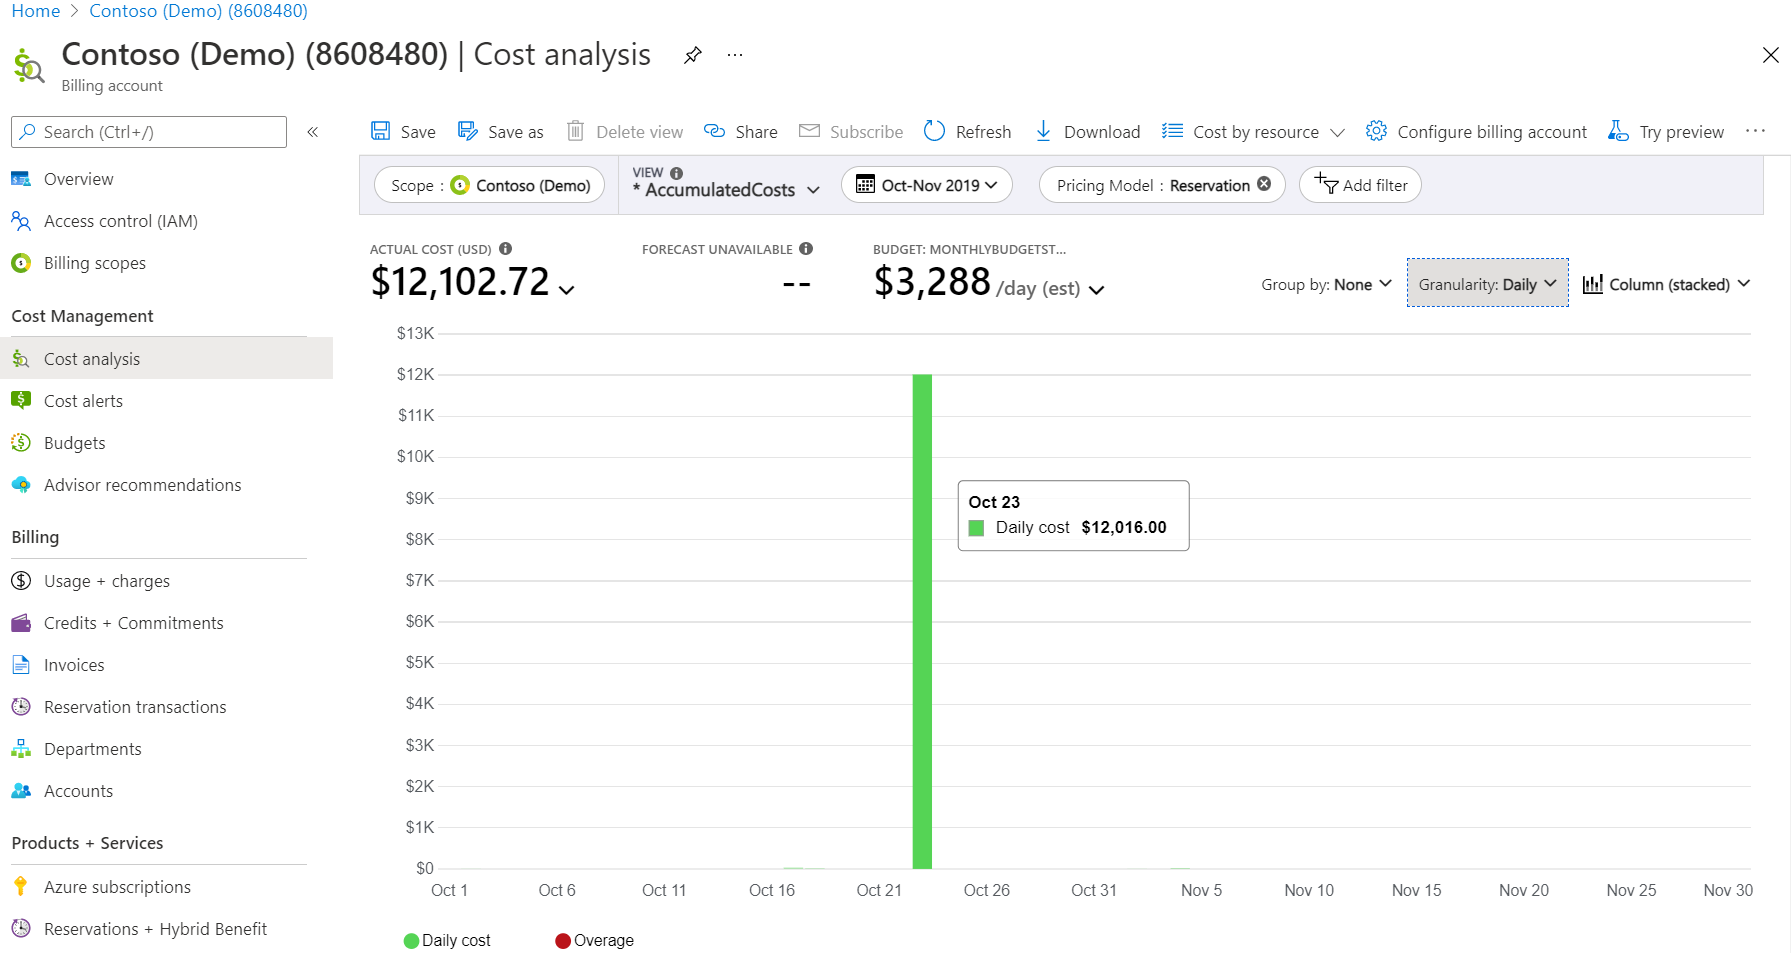Open the AccumulatedCosts view dropdown
Viewport: 1791px width, 953px height.
[727, 189]
